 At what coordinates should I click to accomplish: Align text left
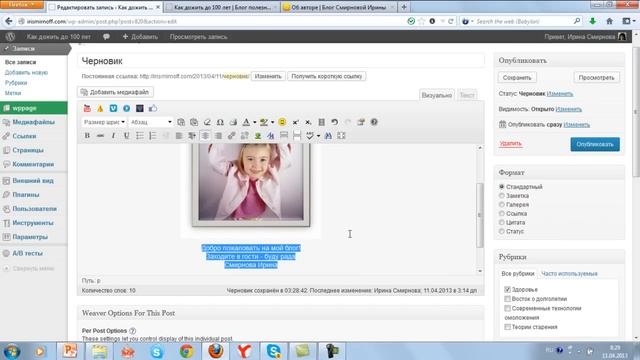point(179,136)
